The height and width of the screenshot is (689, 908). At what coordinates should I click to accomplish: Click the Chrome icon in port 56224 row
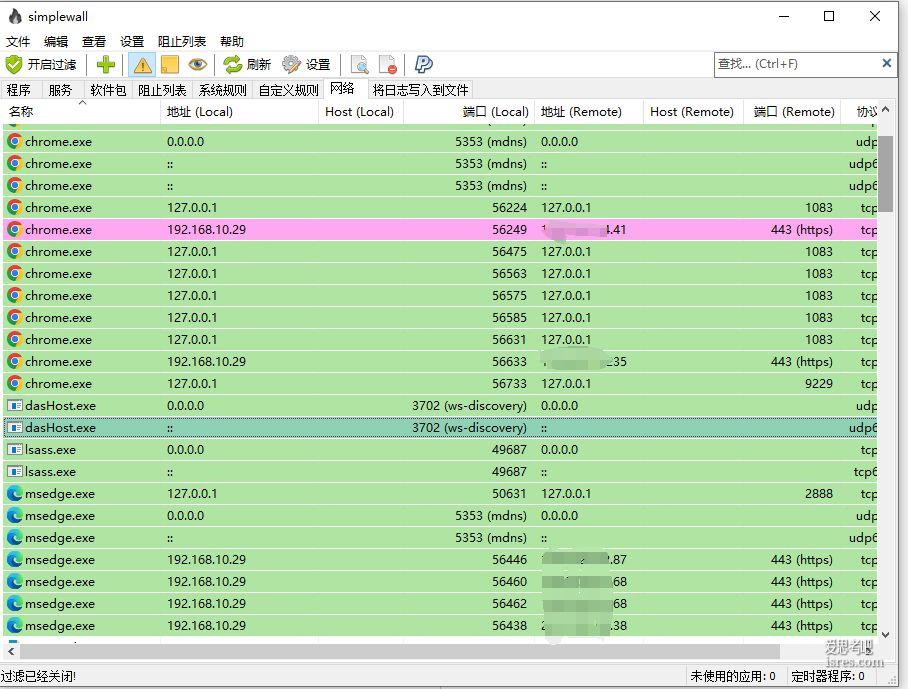[14, 207]
